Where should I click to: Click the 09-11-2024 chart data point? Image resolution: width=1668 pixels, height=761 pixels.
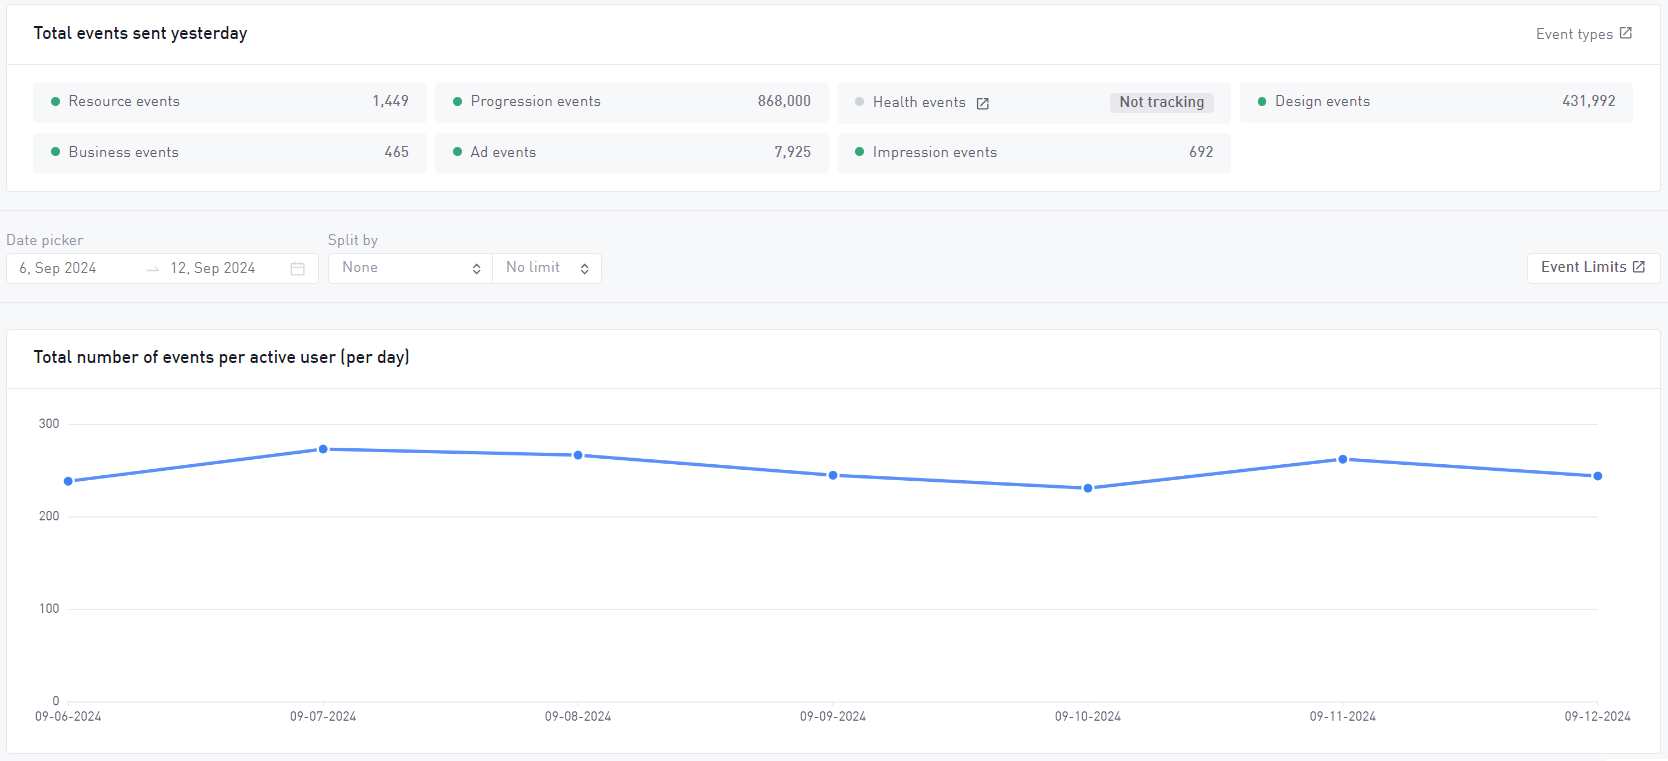tap(1343, 459)
